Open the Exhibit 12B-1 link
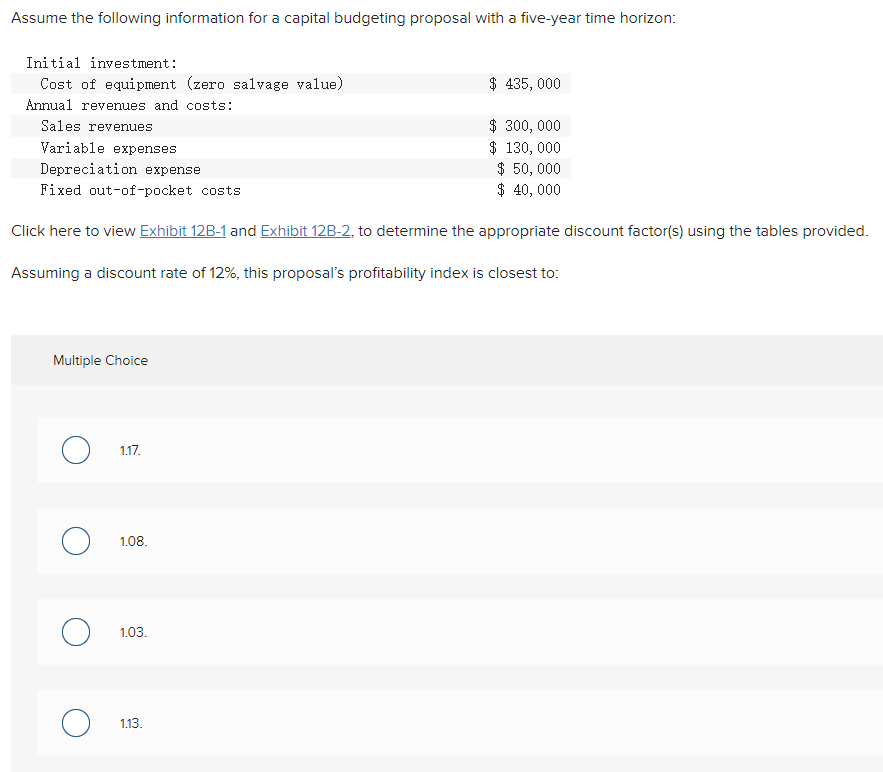Viewport: 883px width, 772px height. 183,231
